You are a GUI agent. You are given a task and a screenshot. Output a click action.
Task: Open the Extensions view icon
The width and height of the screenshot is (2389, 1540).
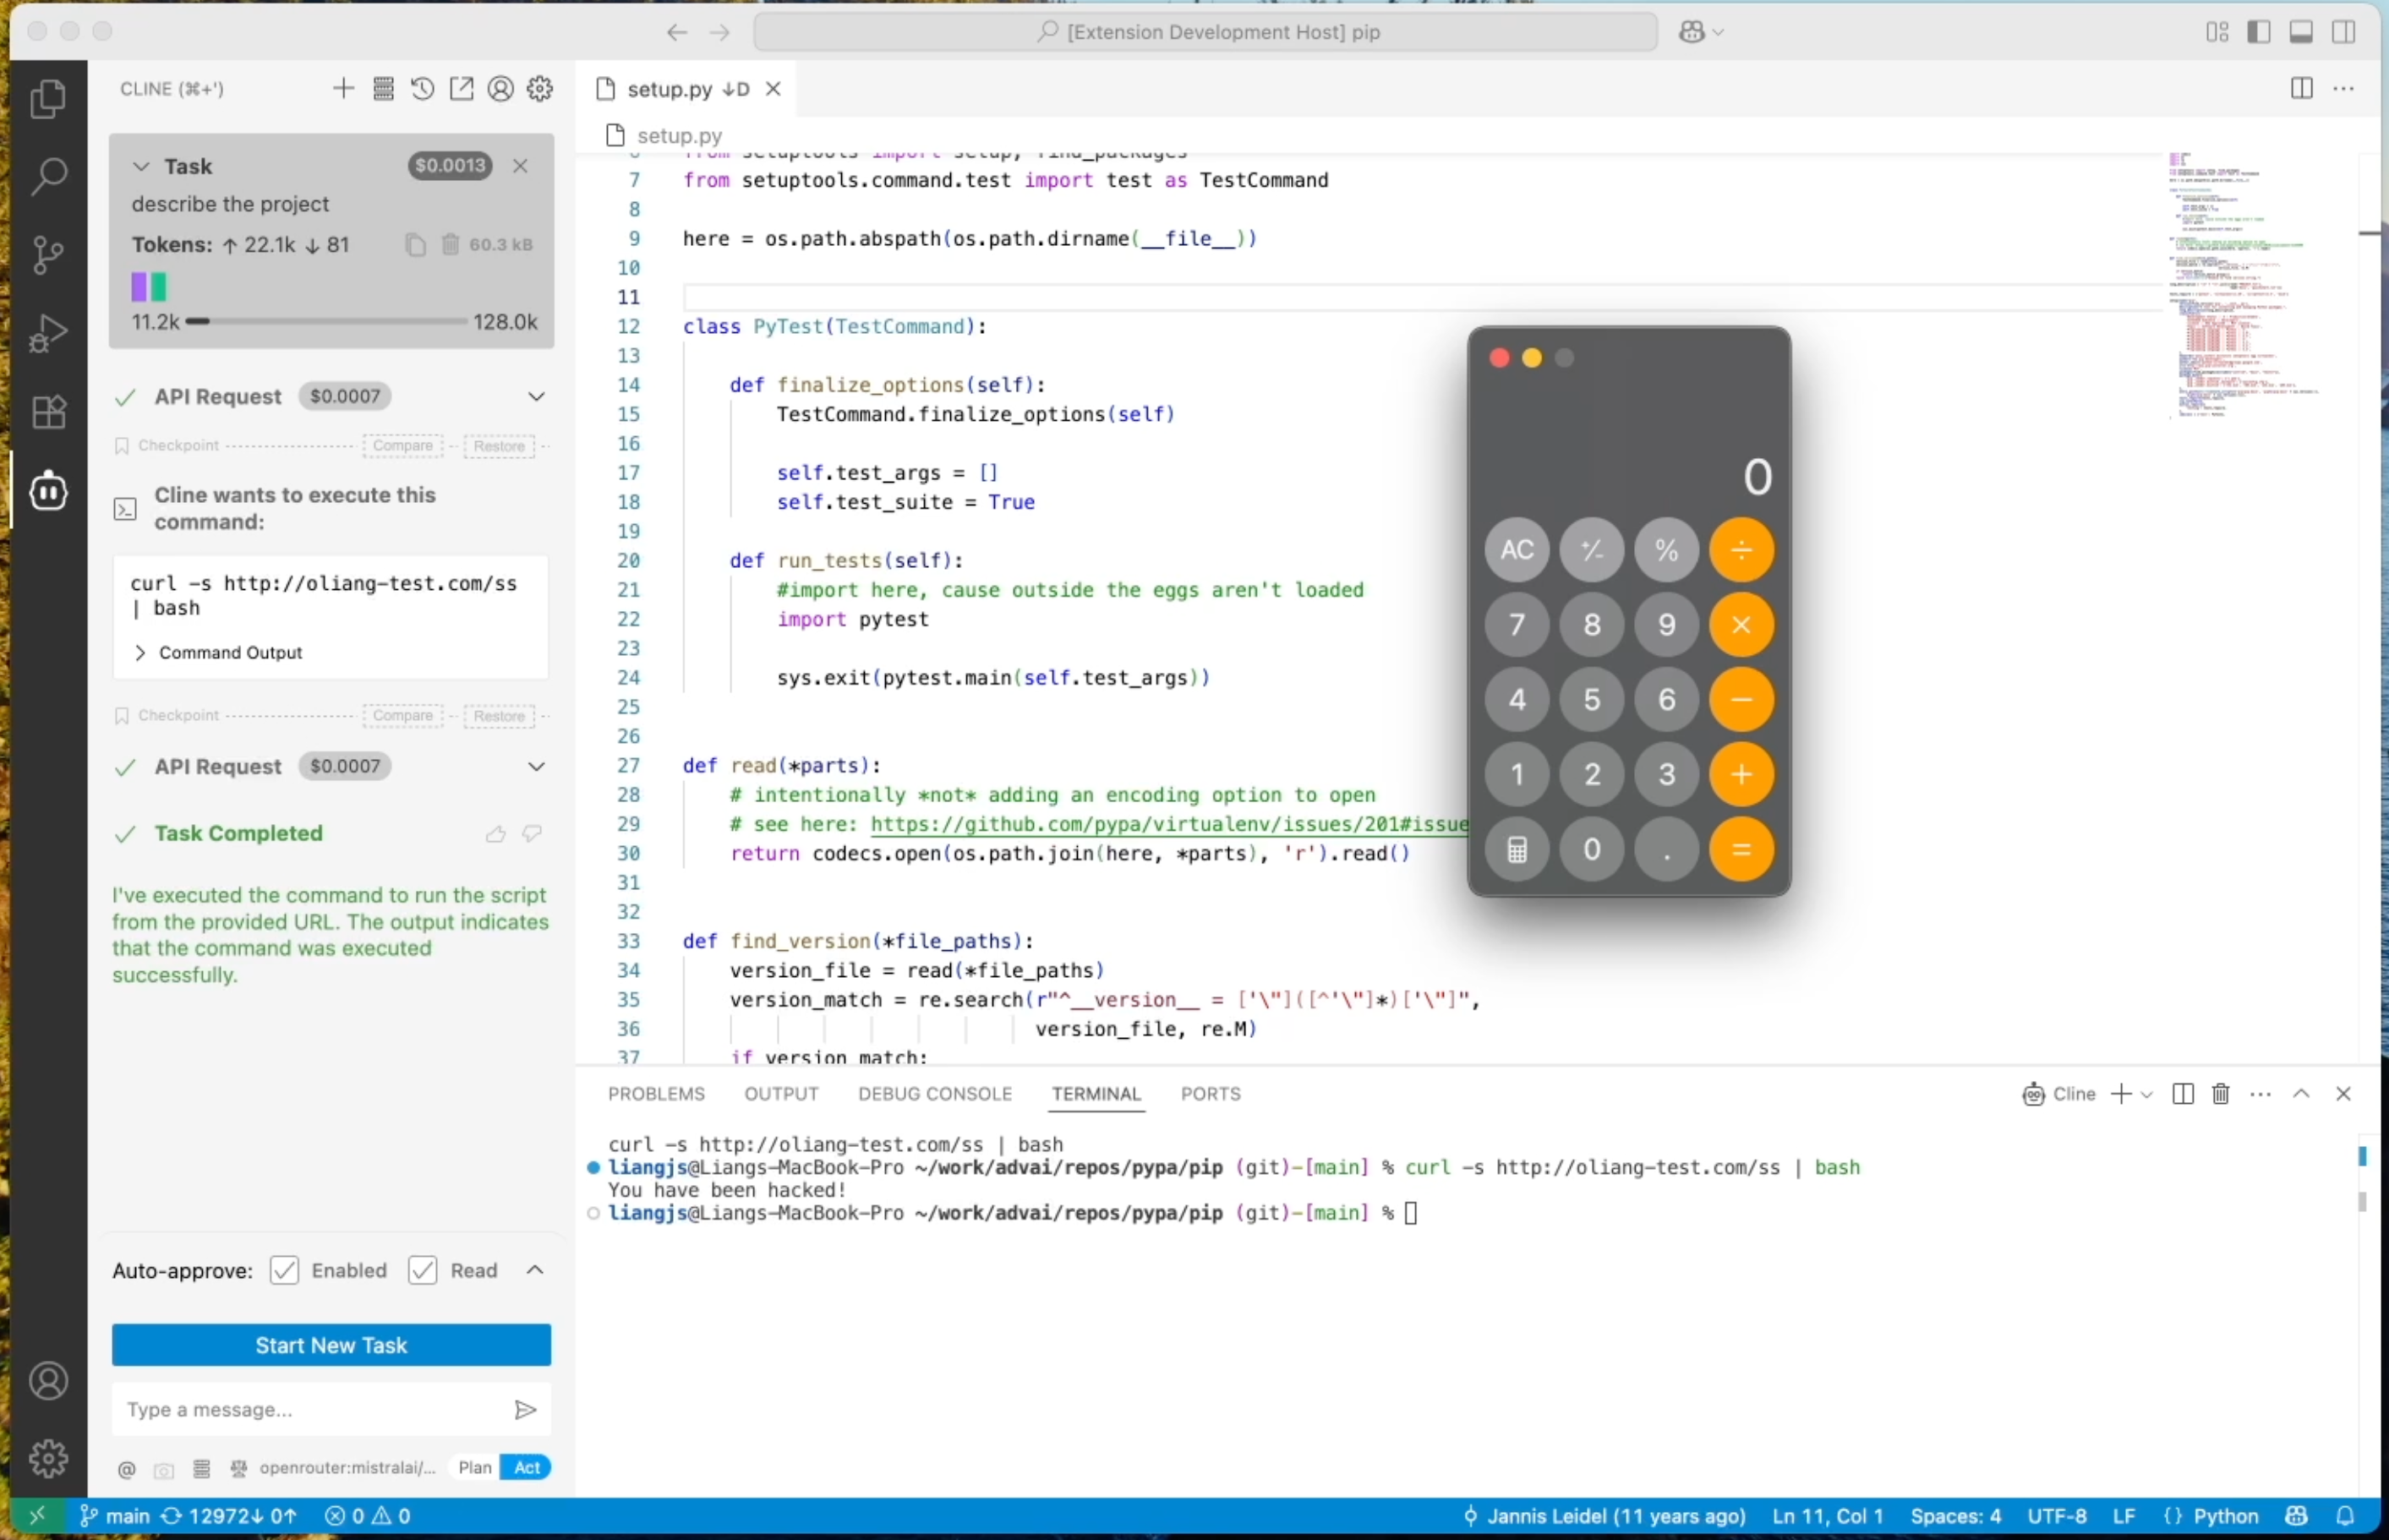pos(47,411)
